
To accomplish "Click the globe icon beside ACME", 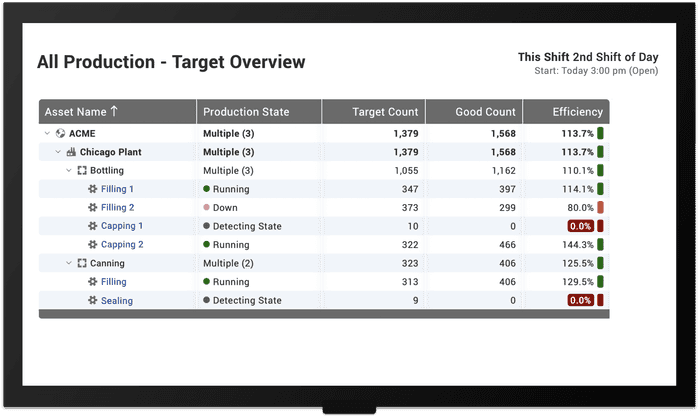I will [60, 133].
